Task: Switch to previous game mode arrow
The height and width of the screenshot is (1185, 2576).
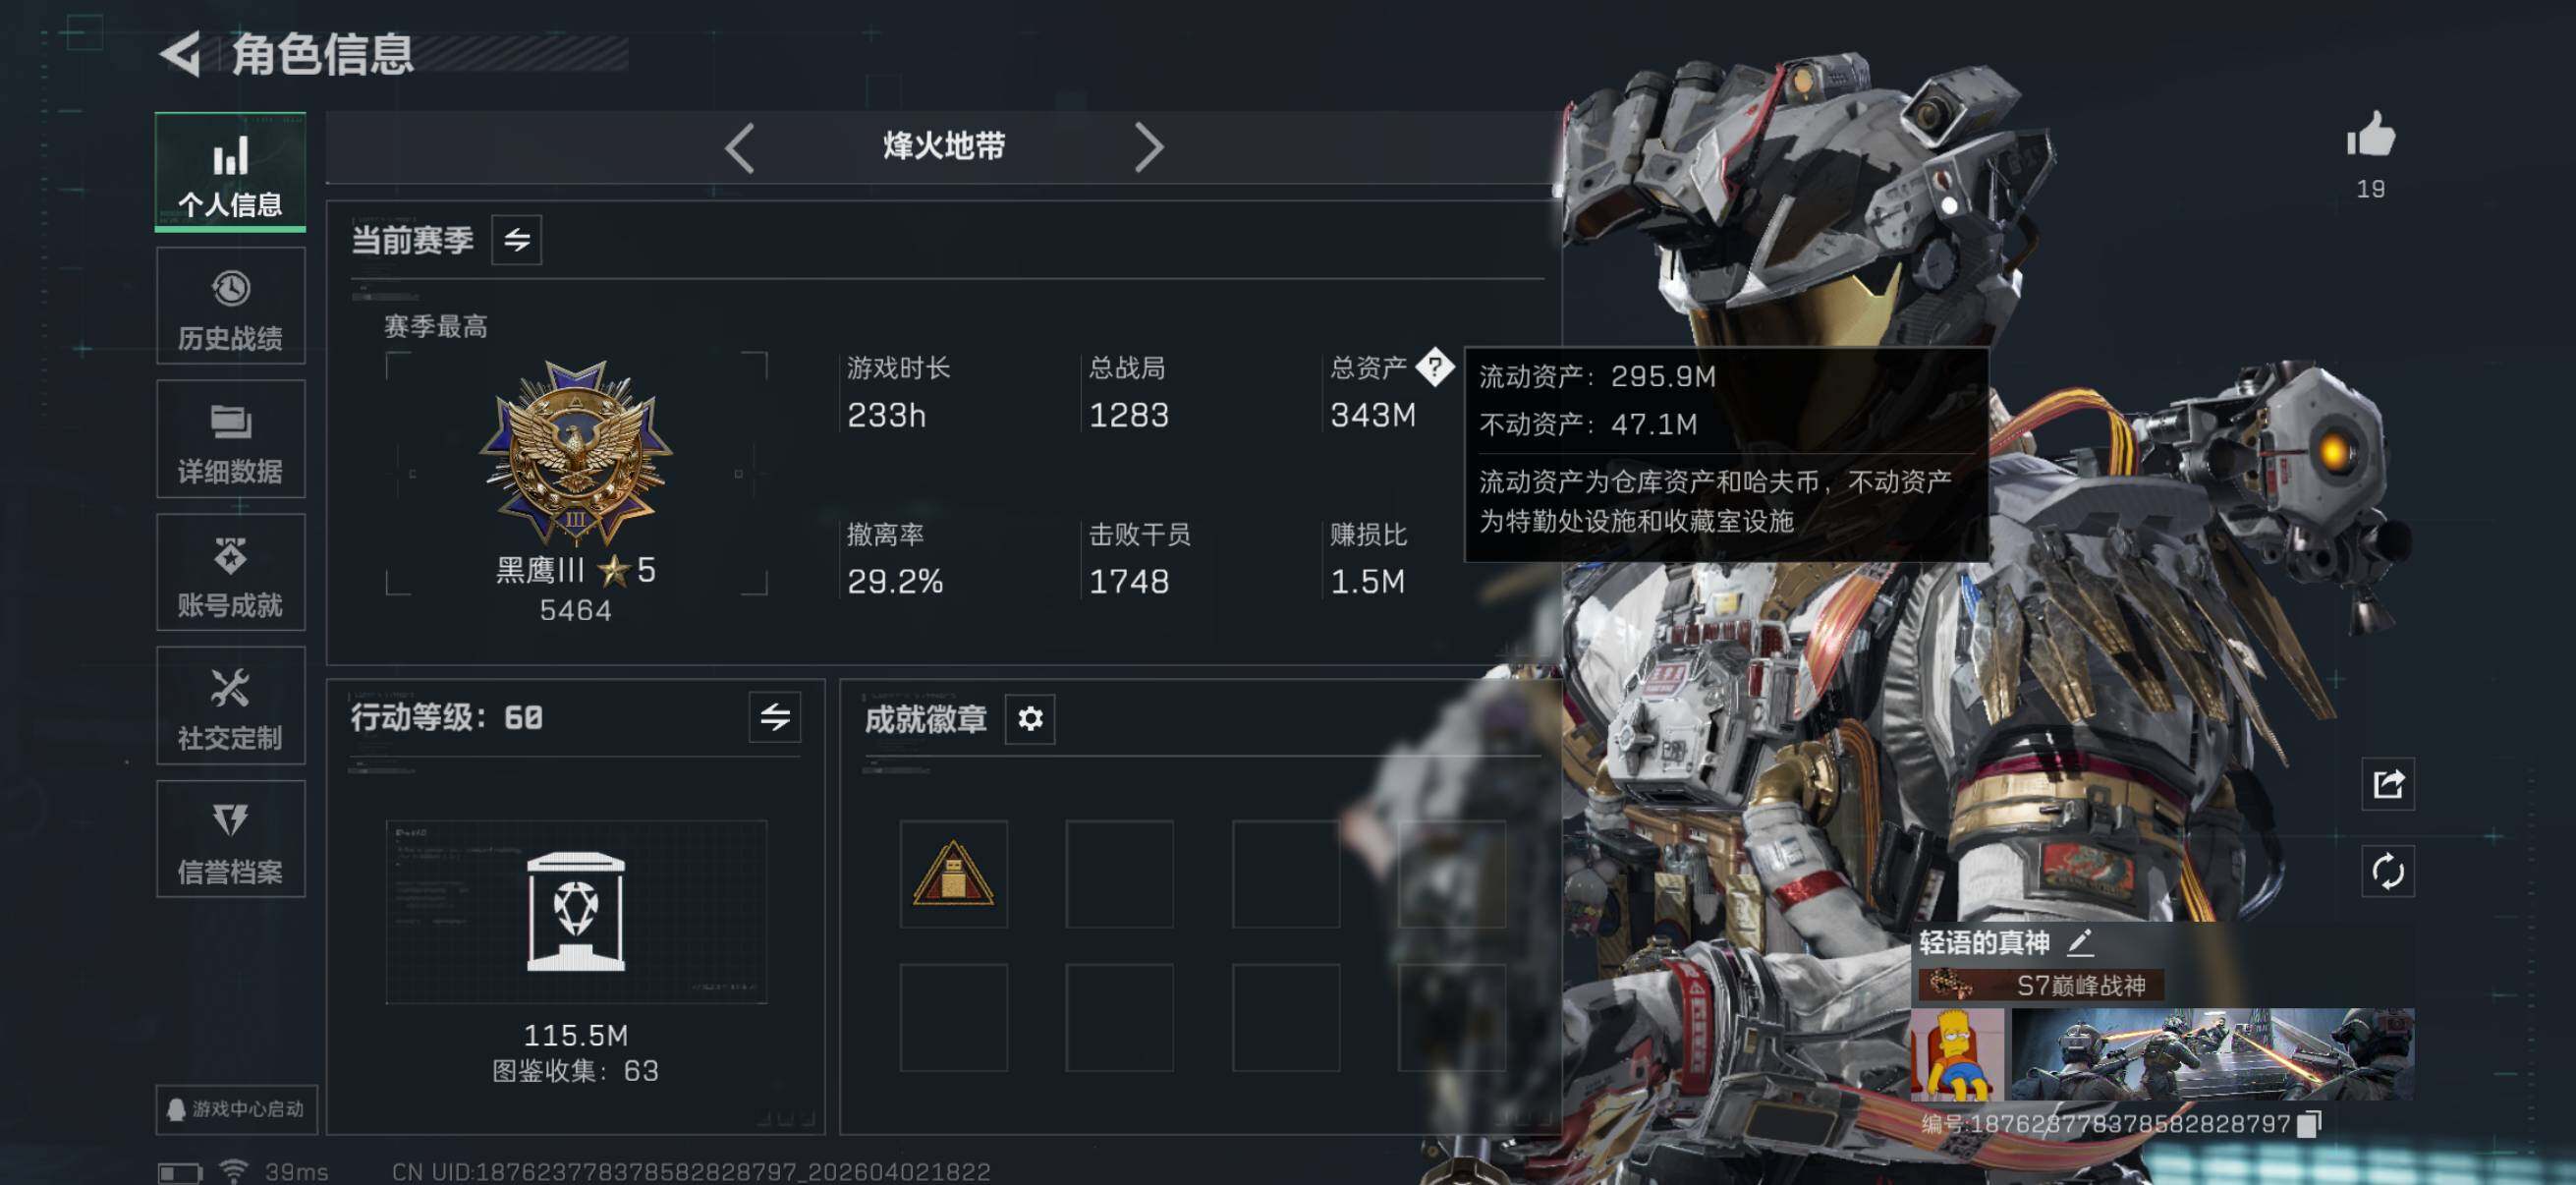Action: (x=740, y=148)
